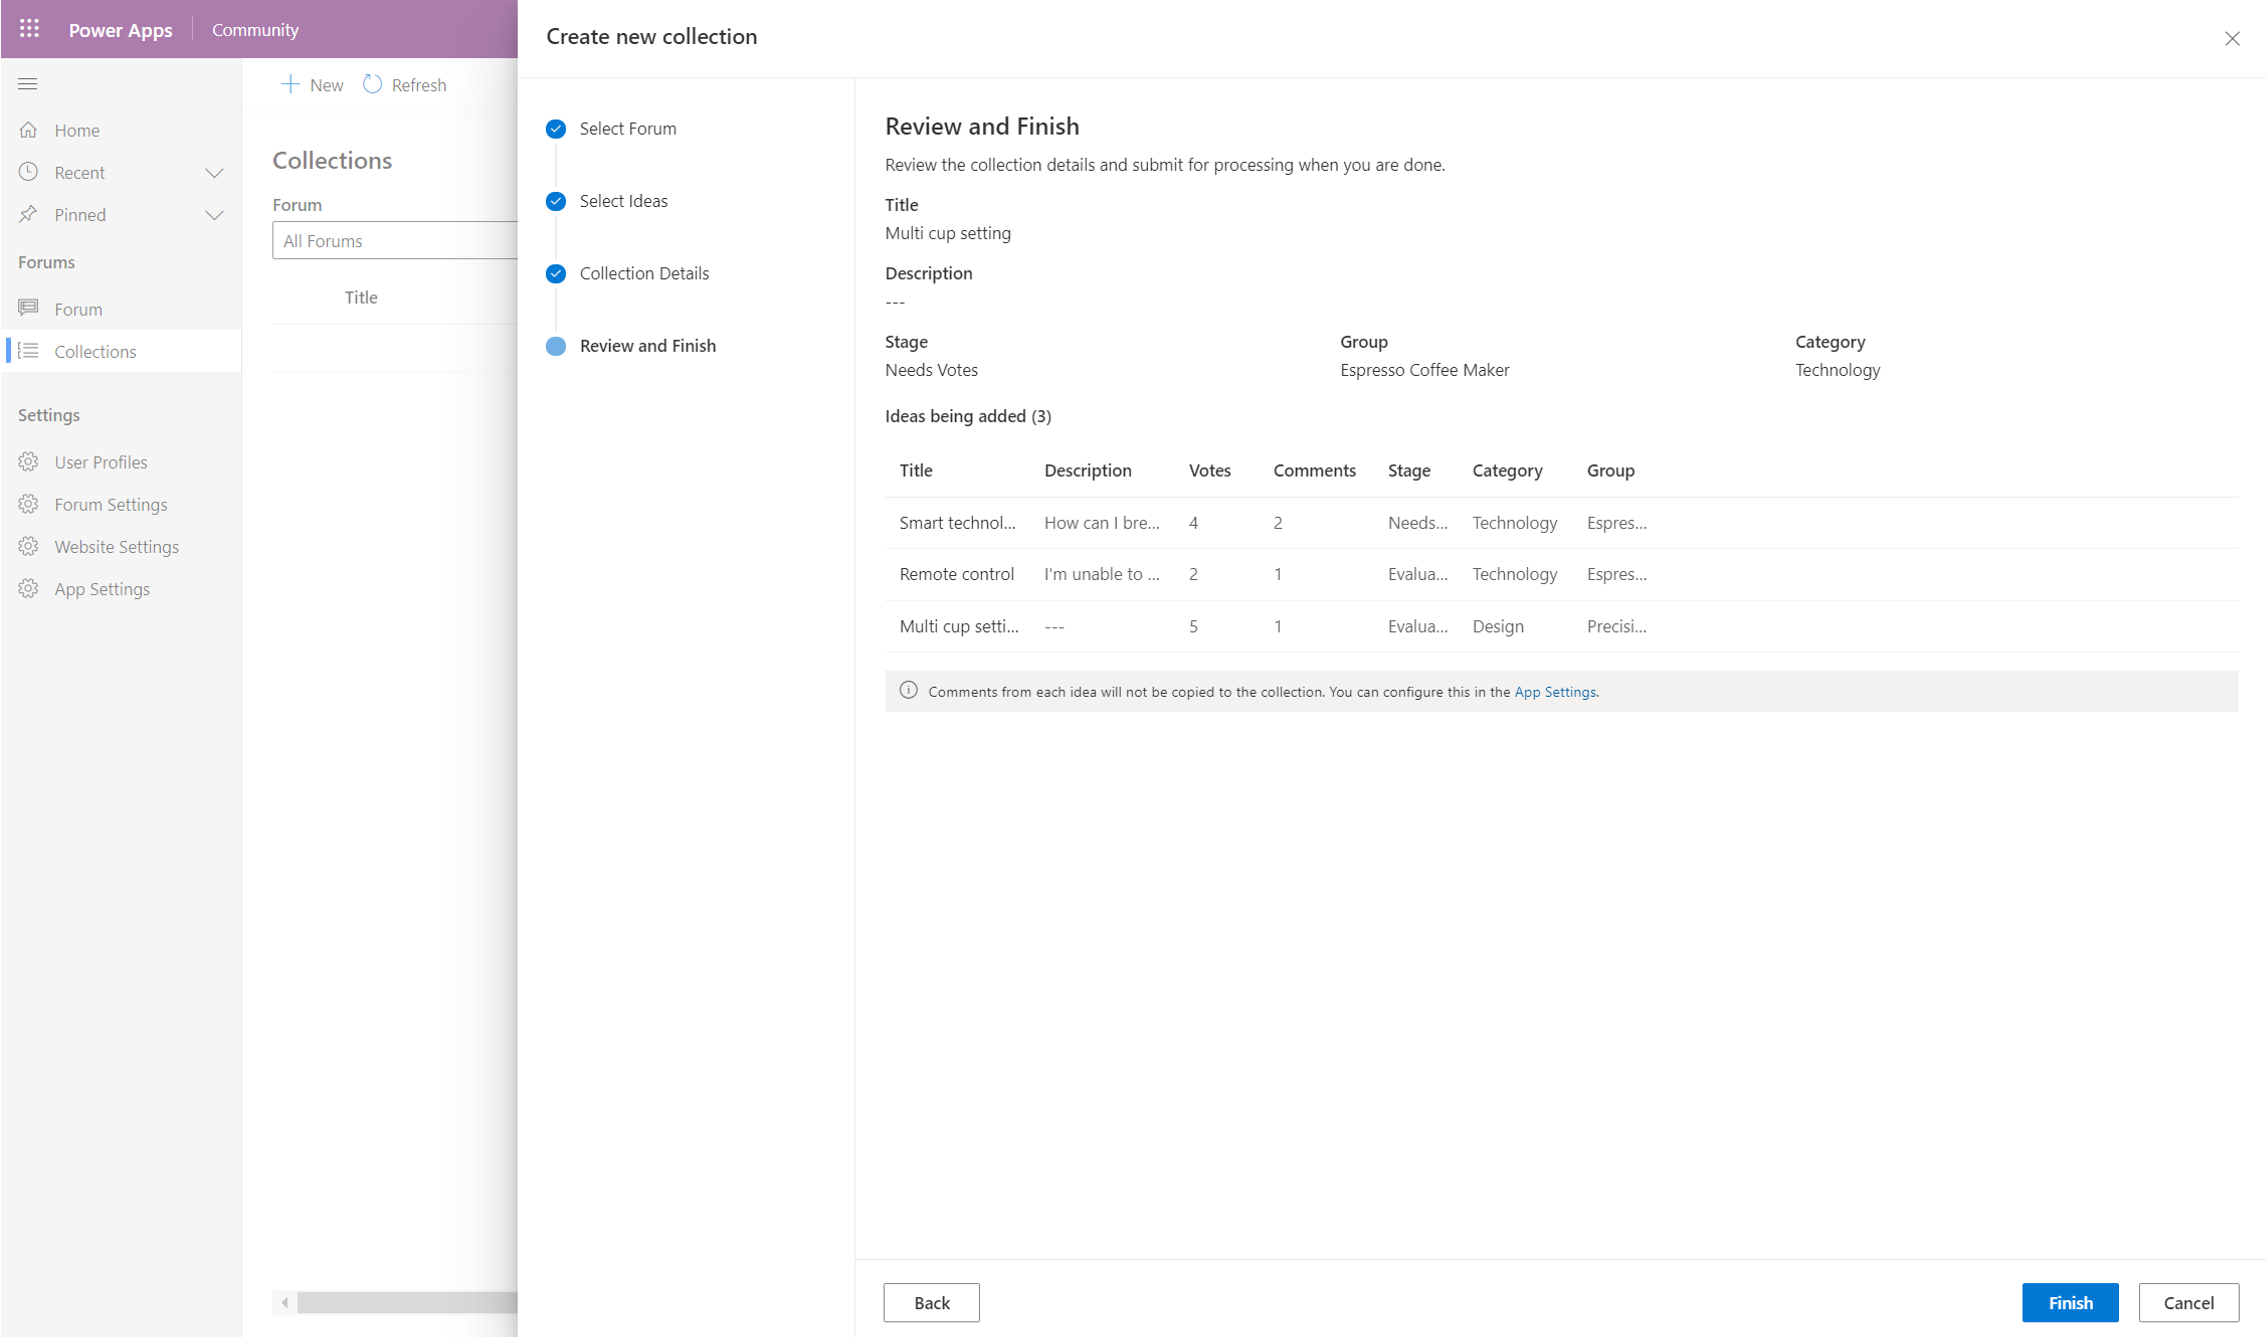Open the Forum settings menu item
The height and width of the screenshot is (1339, 2266).
click(x=110, y=504)
